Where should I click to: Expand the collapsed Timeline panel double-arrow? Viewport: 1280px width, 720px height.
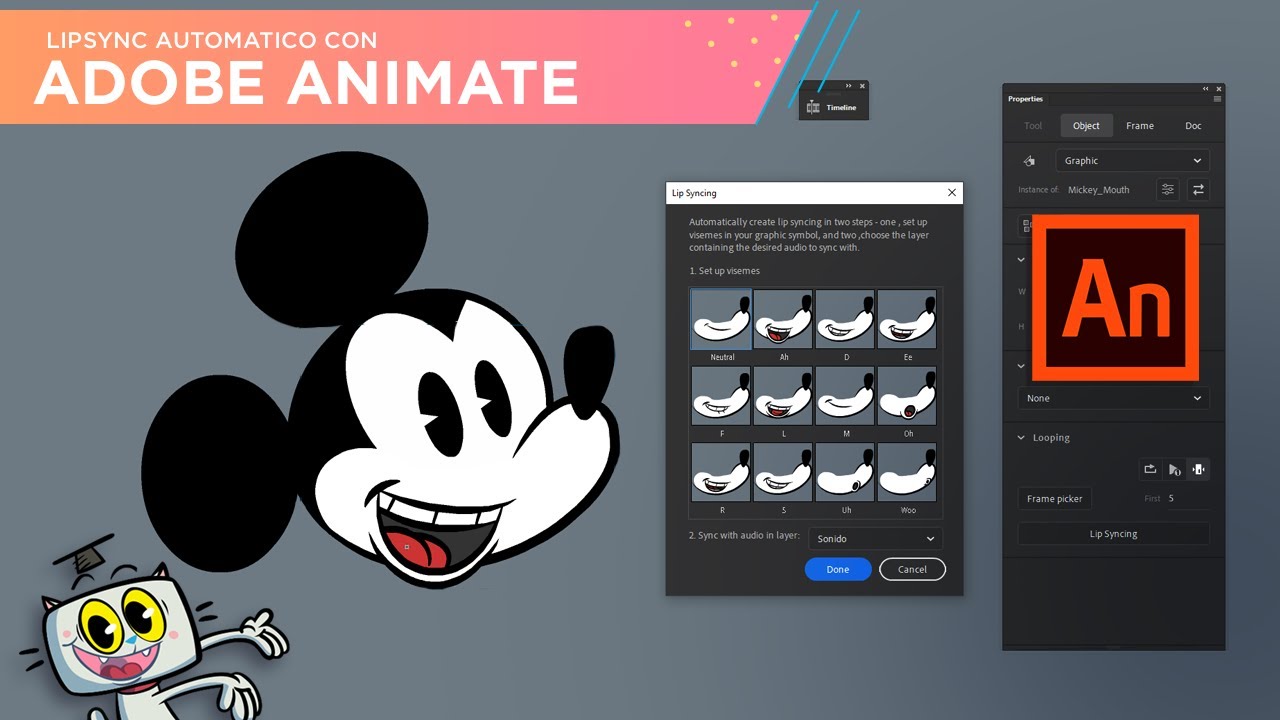click(x=849, y=86)
